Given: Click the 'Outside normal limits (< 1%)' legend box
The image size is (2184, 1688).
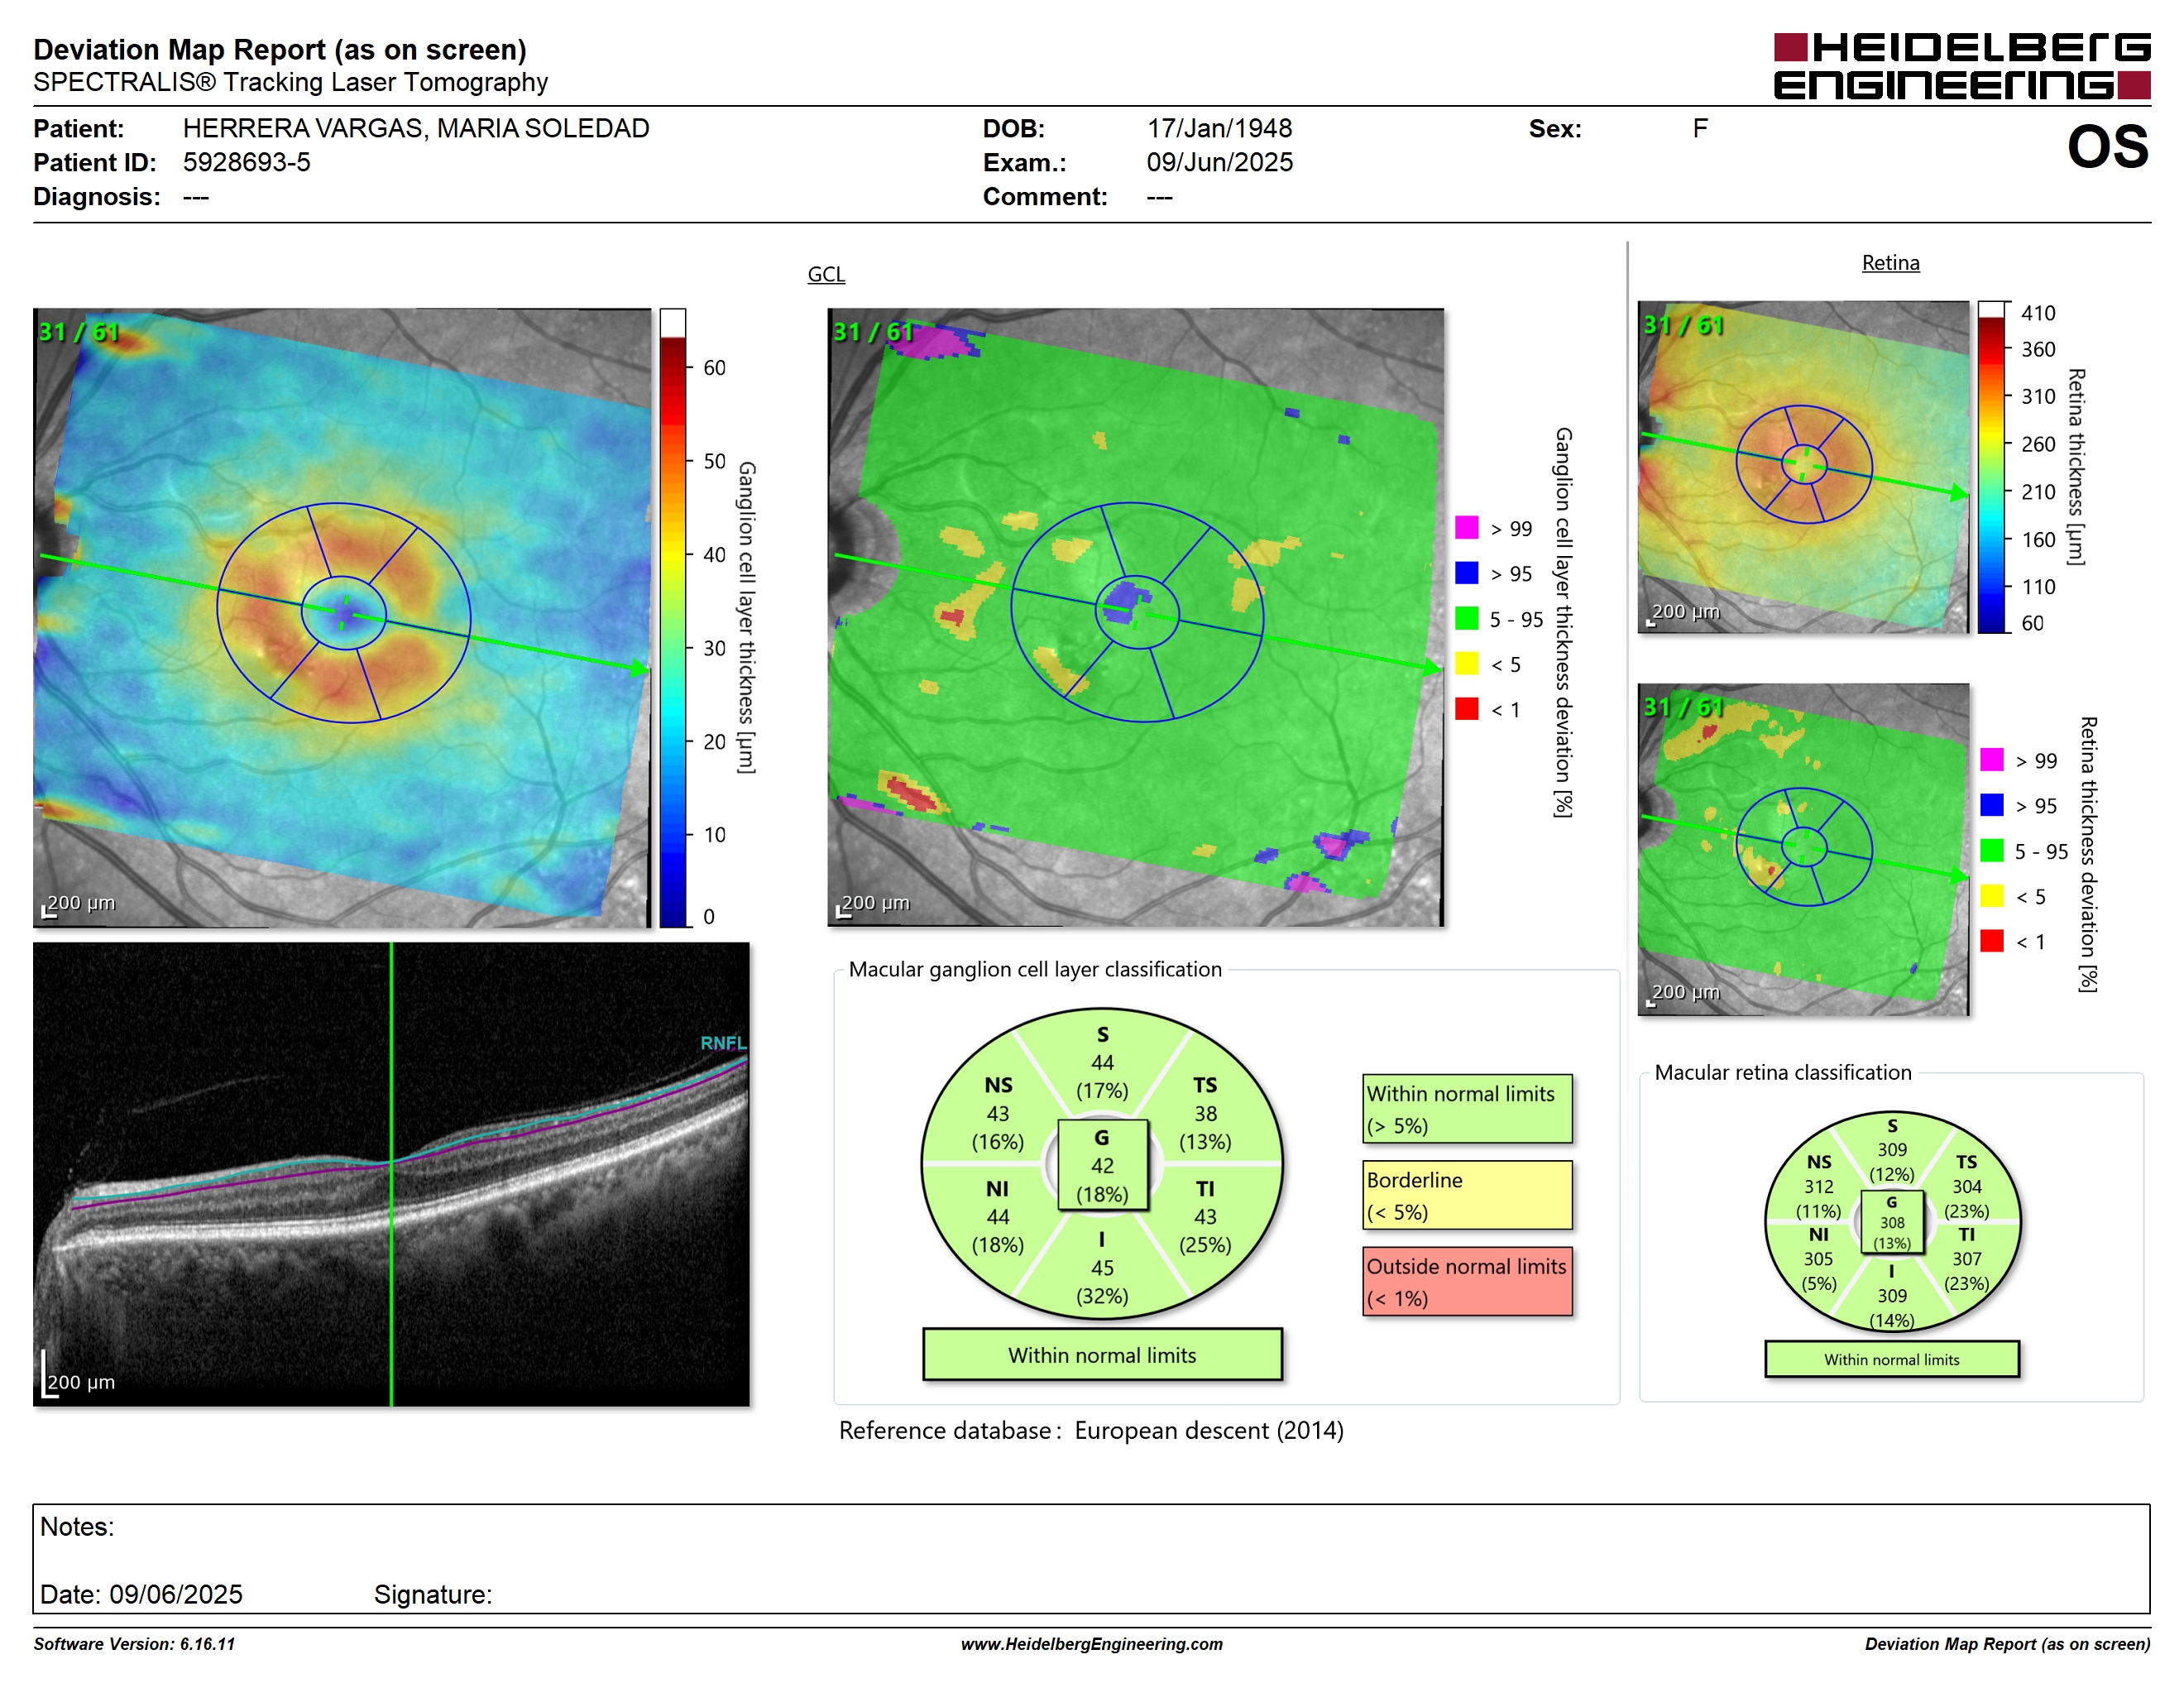Looking at the screenshot, I should point(1466,1281).
